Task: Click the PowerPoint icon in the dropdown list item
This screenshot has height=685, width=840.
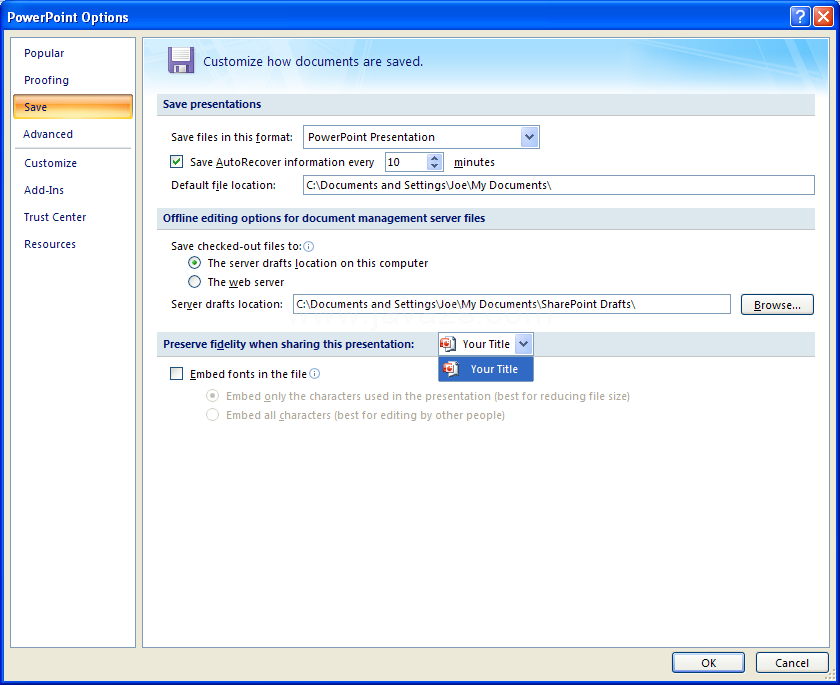Action: 451,369
